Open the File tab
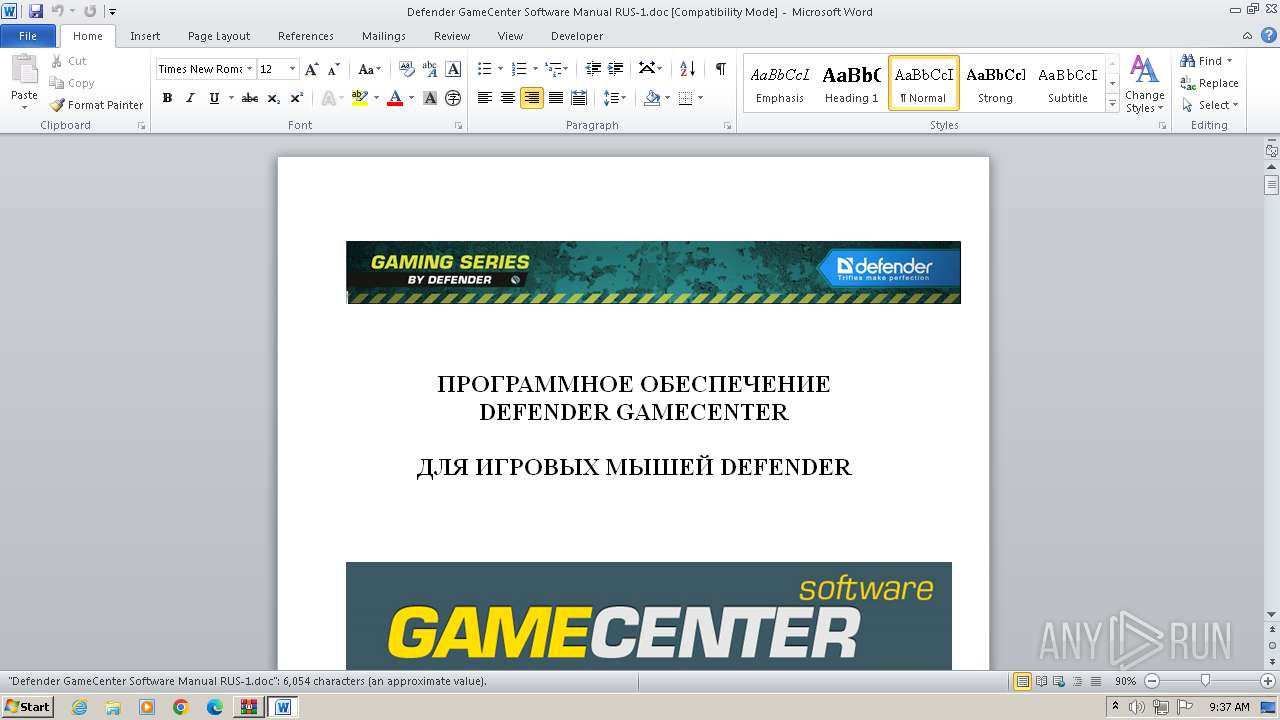Image resolution: width=1280 pixels, height=720 pixels. point(28,36)
